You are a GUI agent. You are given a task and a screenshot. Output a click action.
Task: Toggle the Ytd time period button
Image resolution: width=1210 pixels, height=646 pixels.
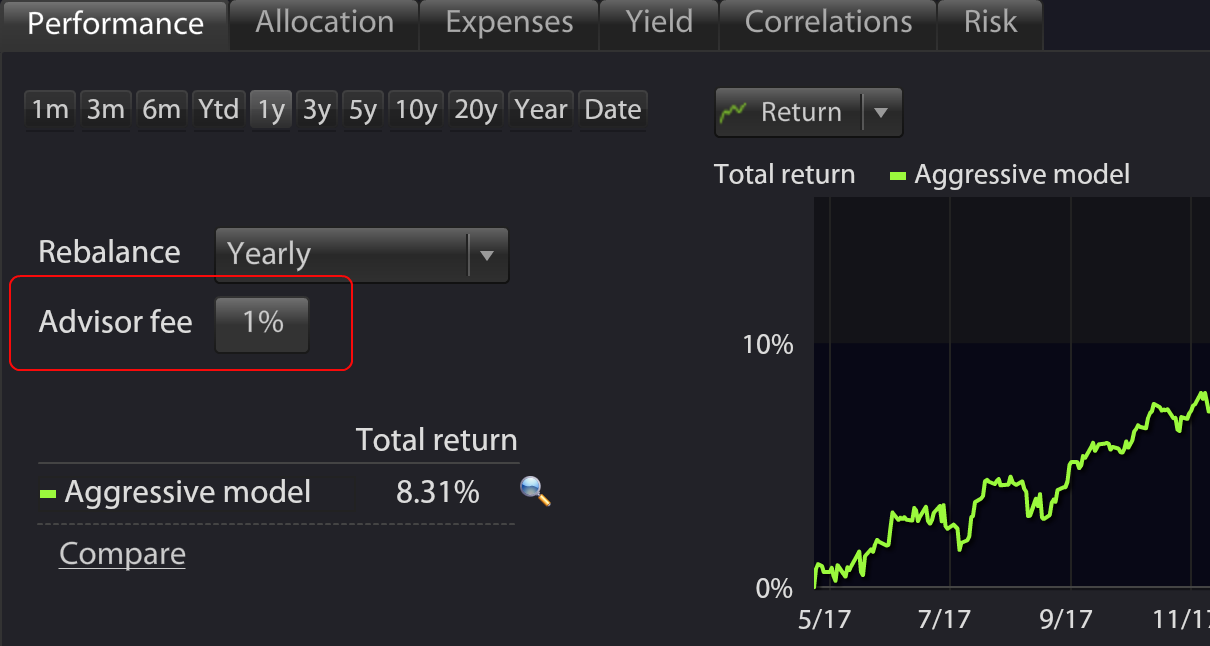[218, 110]
